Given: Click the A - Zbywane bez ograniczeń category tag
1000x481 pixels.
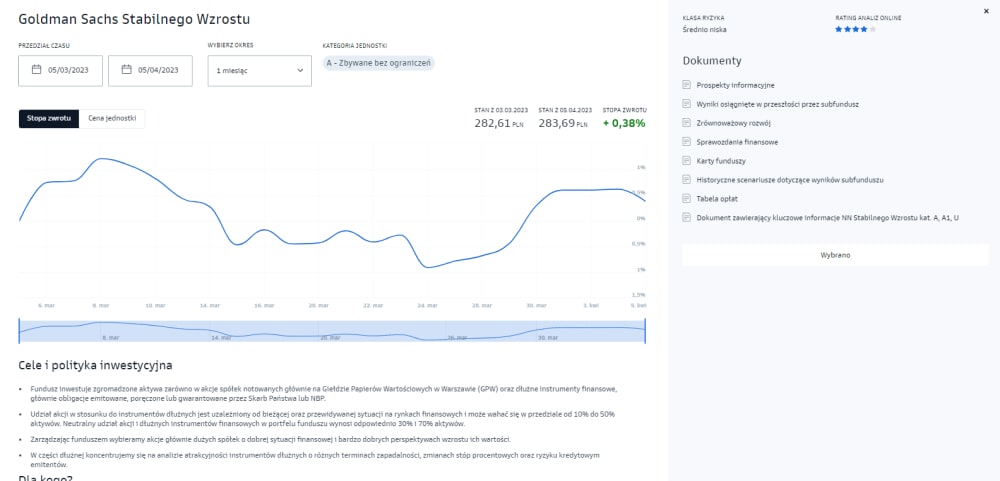Looking at the screenshot, I should tap(379, 63).
